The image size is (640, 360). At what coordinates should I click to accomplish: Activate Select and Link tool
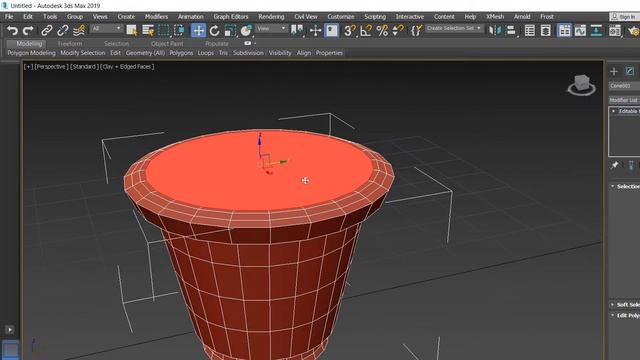point(47,31)
